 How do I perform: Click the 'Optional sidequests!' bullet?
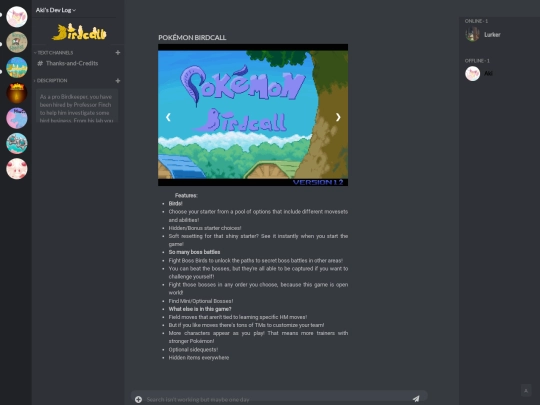(x=193, y=350)
